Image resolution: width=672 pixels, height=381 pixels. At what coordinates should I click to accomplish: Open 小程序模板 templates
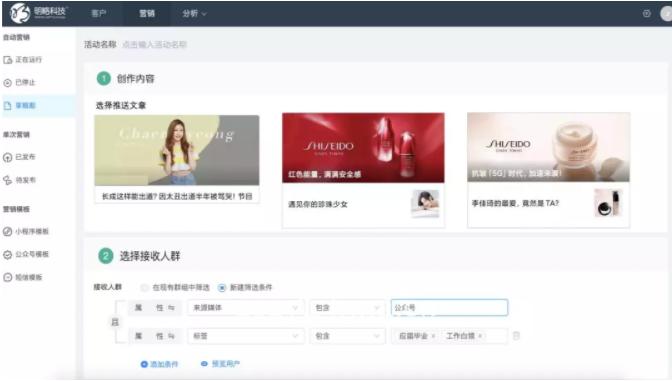click(26, 231)
